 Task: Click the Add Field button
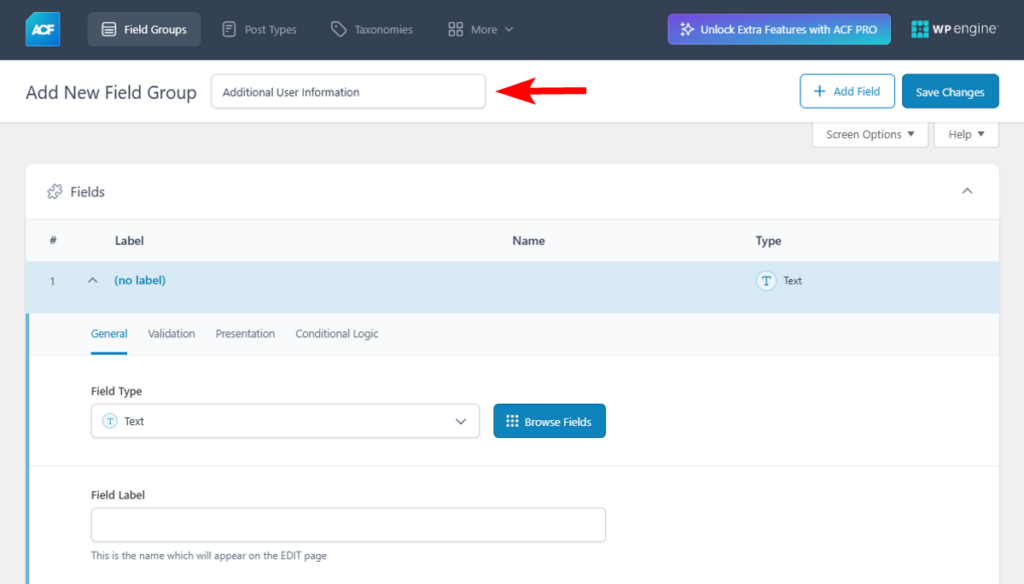847,90
